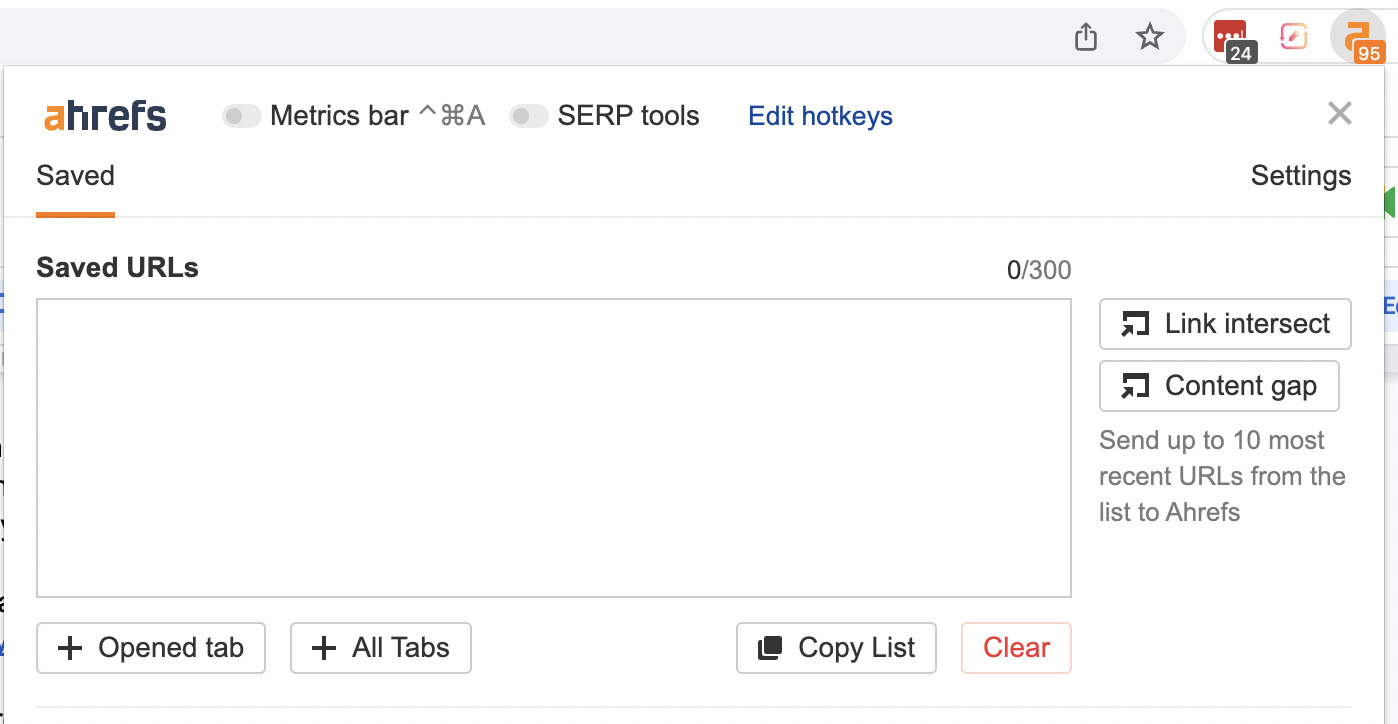The width and height of the screenshot is (1398, 724).
Task: Clear the saved URLs list
Action: coord(1015,648)
